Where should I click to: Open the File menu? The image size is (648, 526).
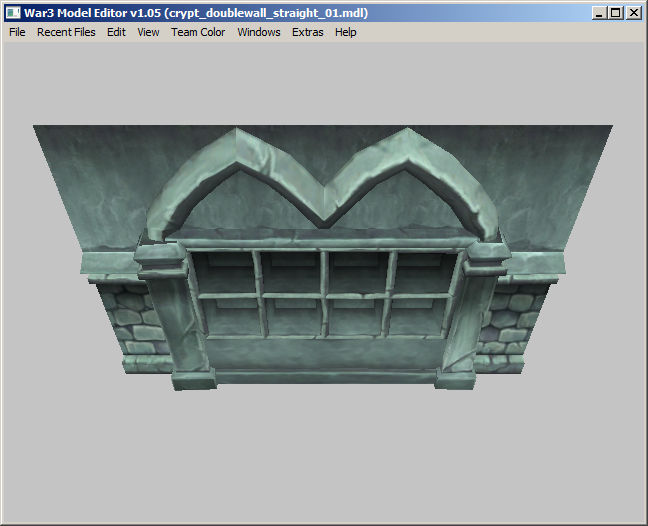17,32
